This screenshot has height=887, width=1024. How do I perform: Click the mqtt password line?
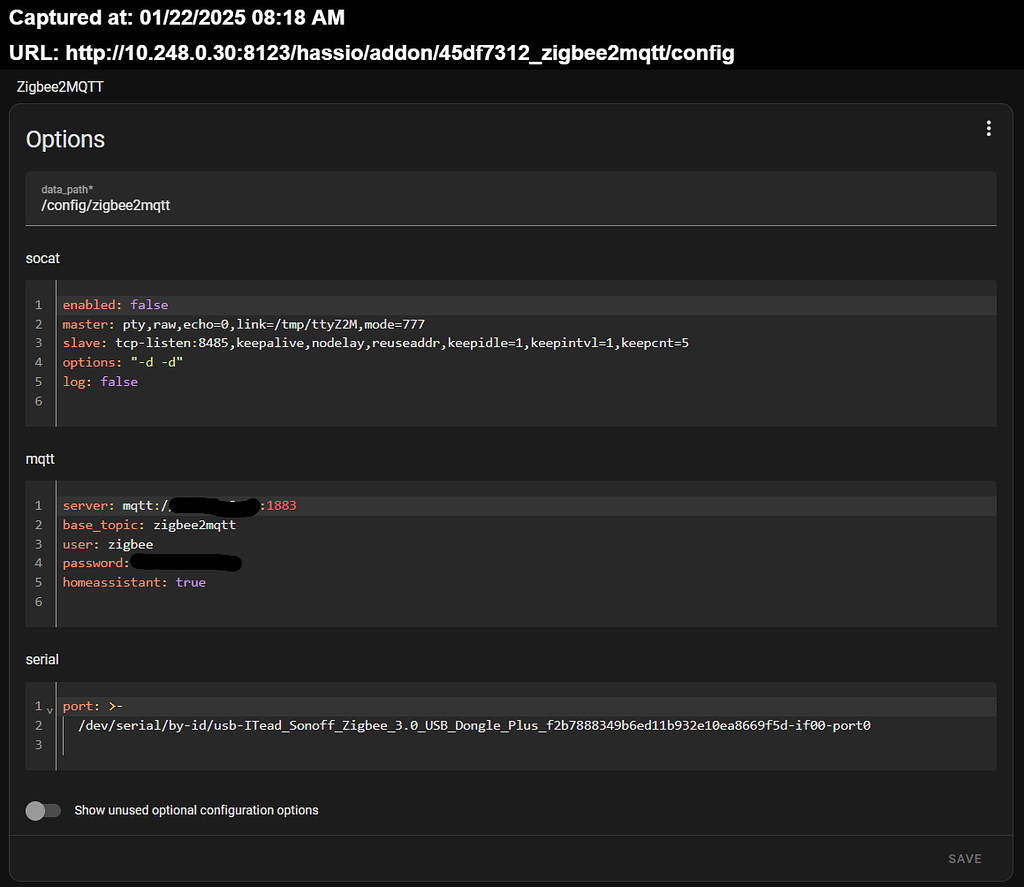click(x=526, y=563)
